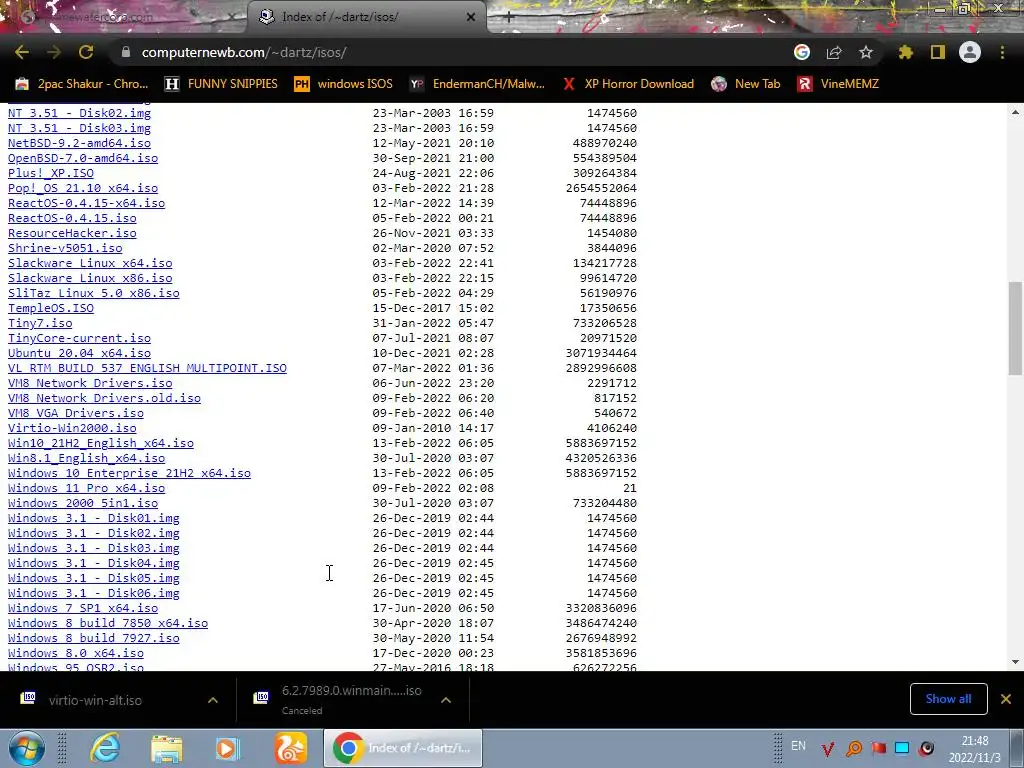The image size is (1024, 768).
Task: Open the taskbar clock showing 21:48
Action: click(x=974, y=749)
